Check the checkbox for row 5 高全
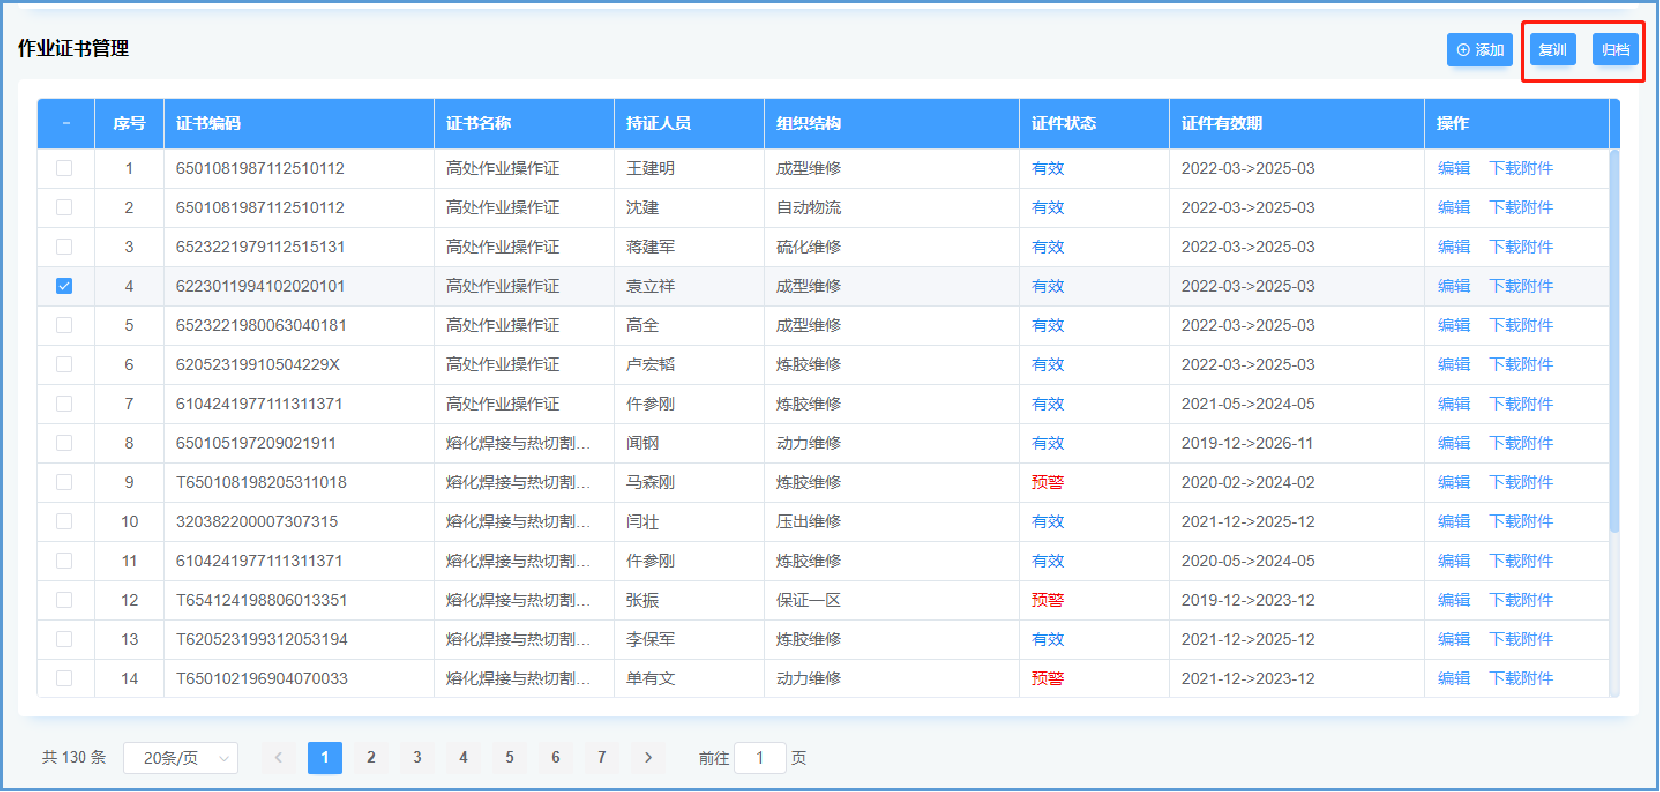The image size is (1660, 792). (64, 325)
